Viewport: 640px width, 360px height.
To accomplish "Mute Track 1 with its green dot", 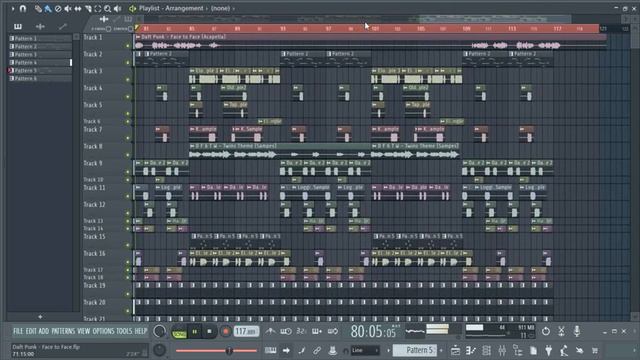I will point(128,46).
